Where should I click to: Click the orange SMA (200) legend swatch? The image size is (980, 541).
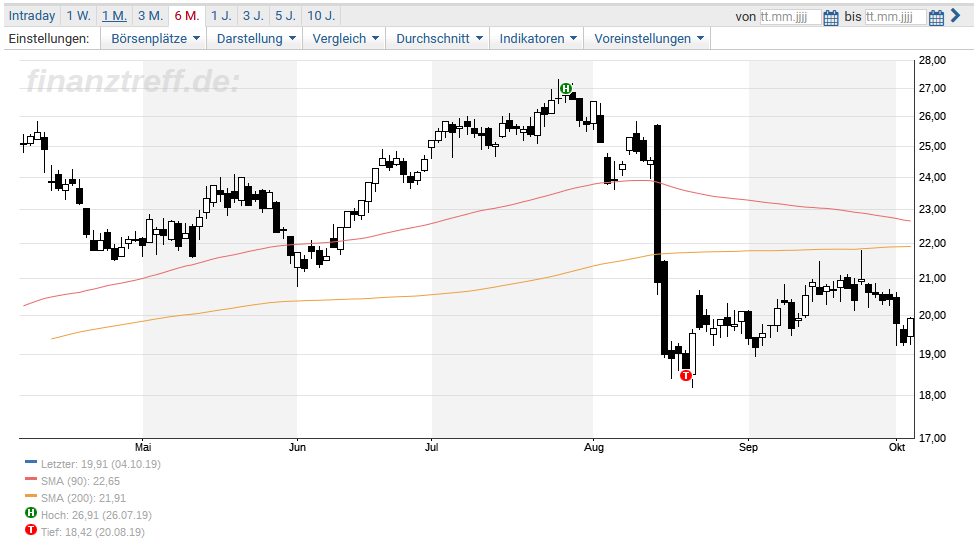[x=31, y=496]
